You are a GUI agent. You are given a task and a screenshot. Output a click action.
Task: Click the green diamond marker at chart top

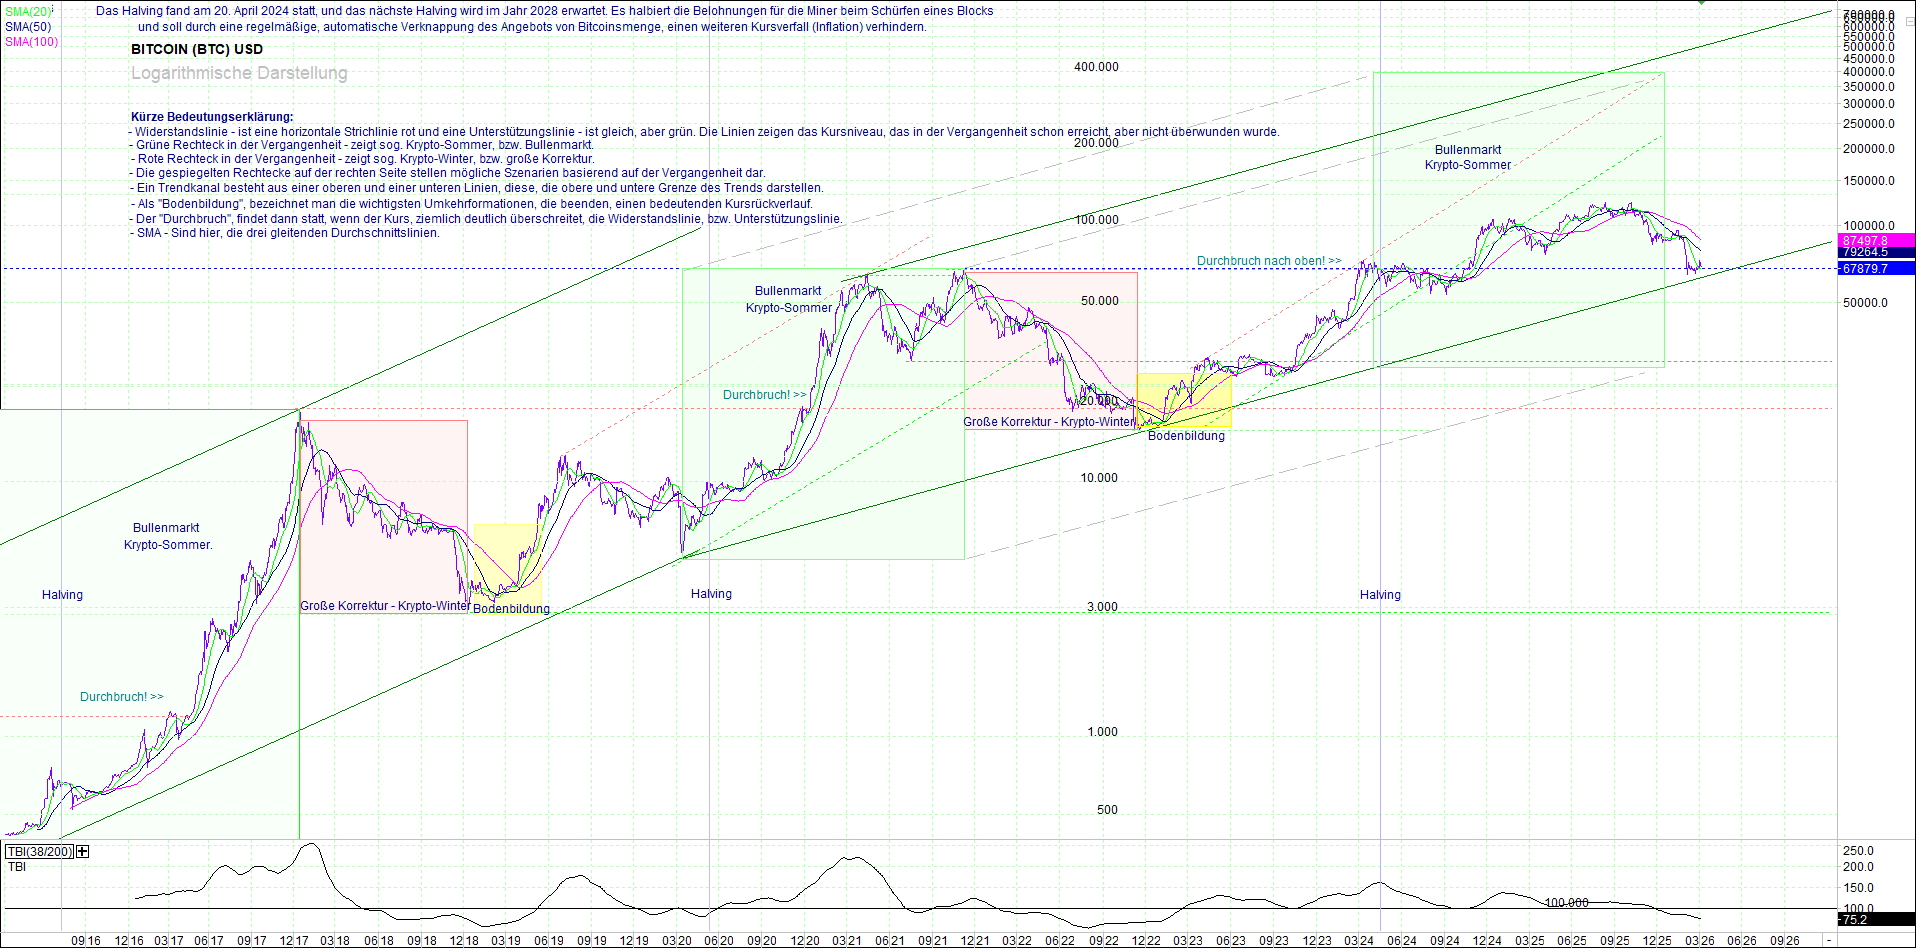[x=1703, y=2]
